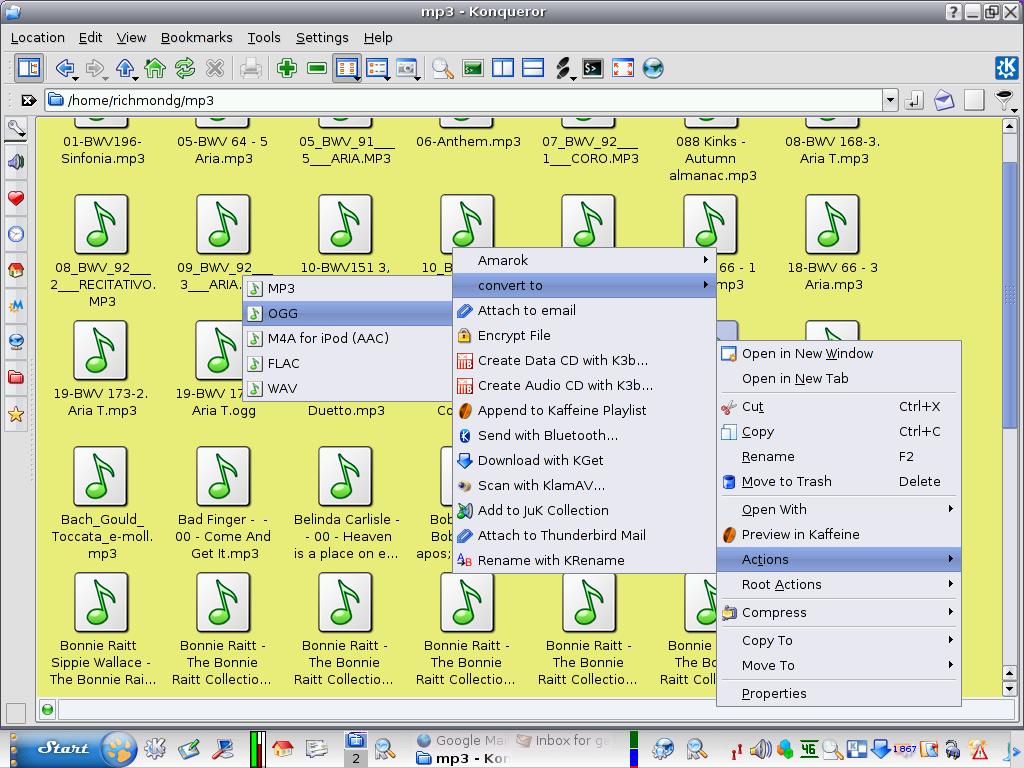1024x768 pixels.
Task: Select file 01-BWV196-Sinfonia.mp3
Action: 103,142
